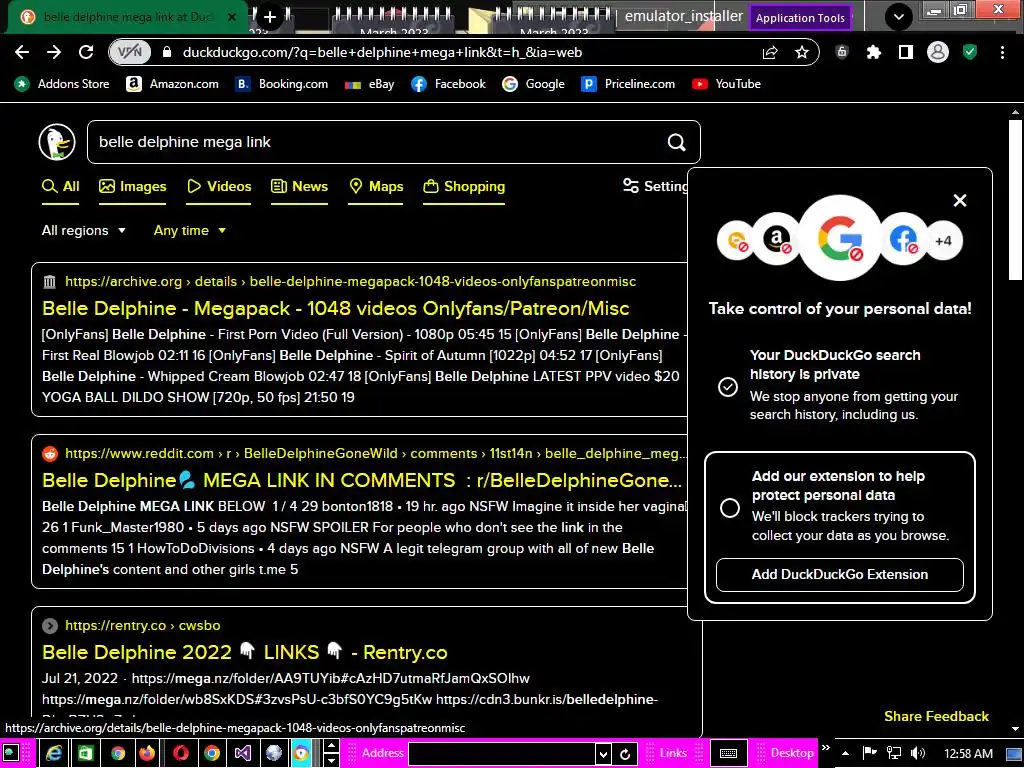
Task: Select the All results tab
Action: pos(60,187)
